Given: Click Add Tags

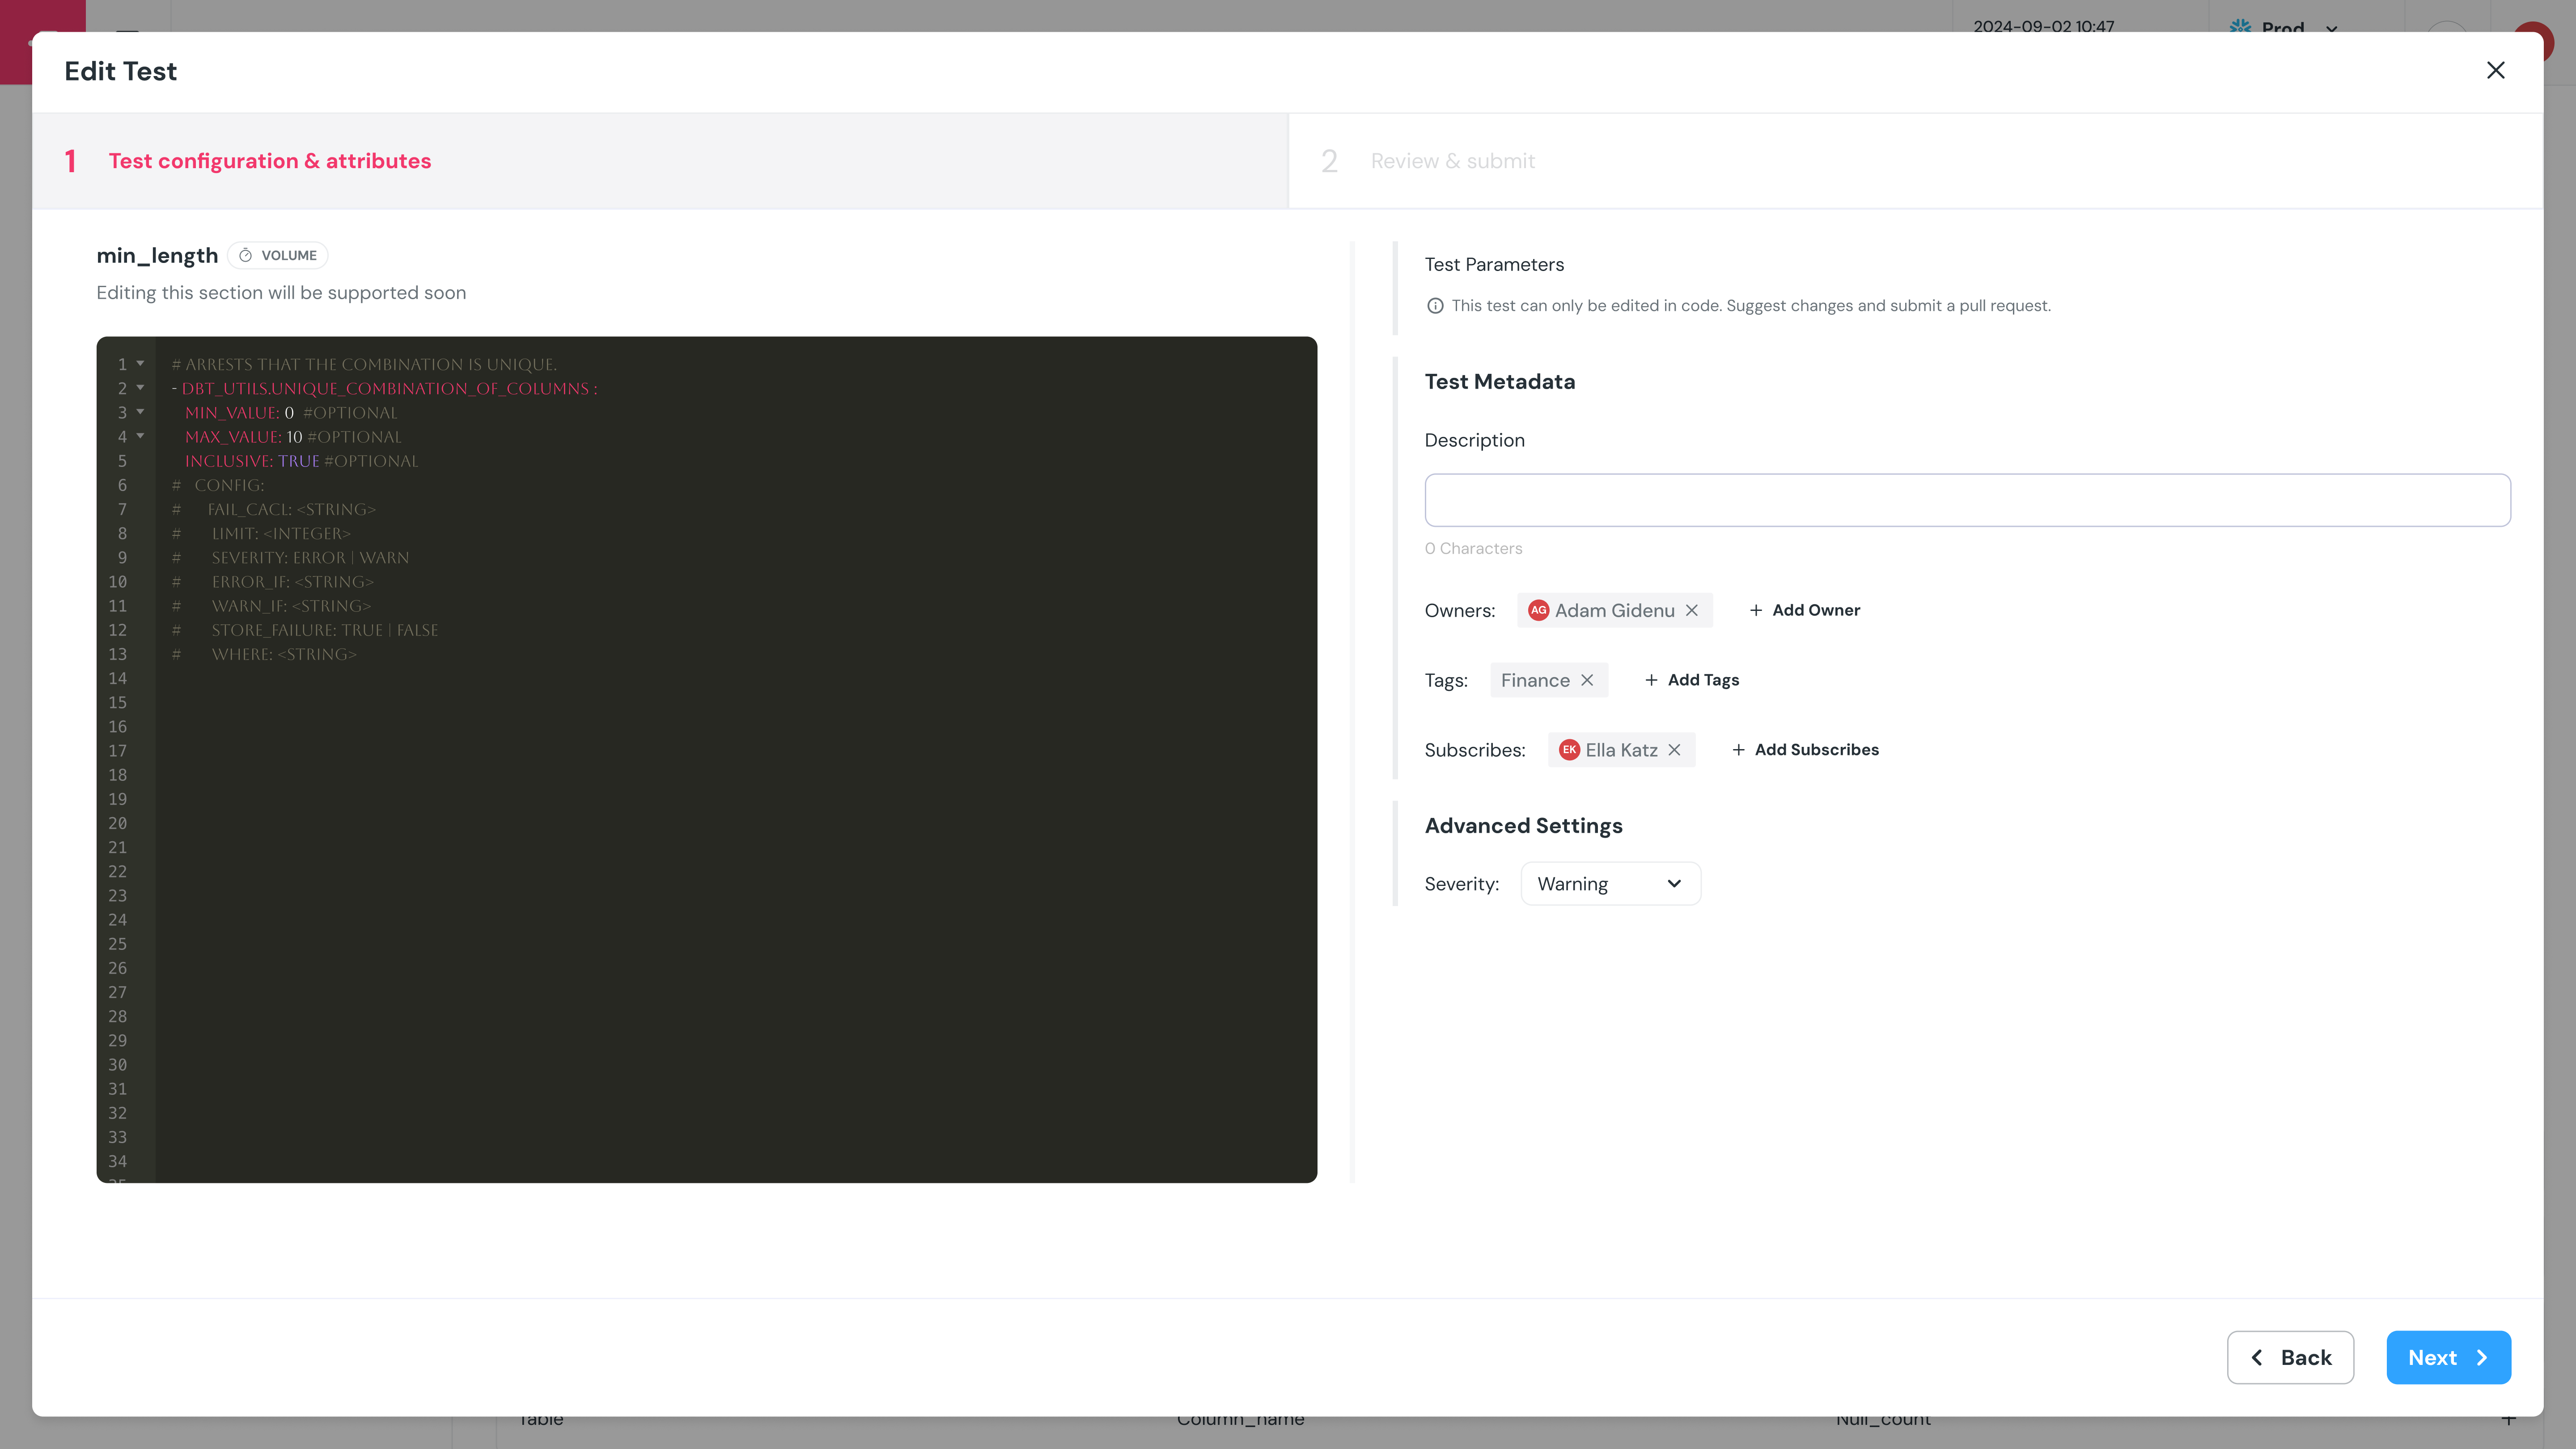Looking at the screenshot, I should pyautogui.click(x=1691, y=680).
